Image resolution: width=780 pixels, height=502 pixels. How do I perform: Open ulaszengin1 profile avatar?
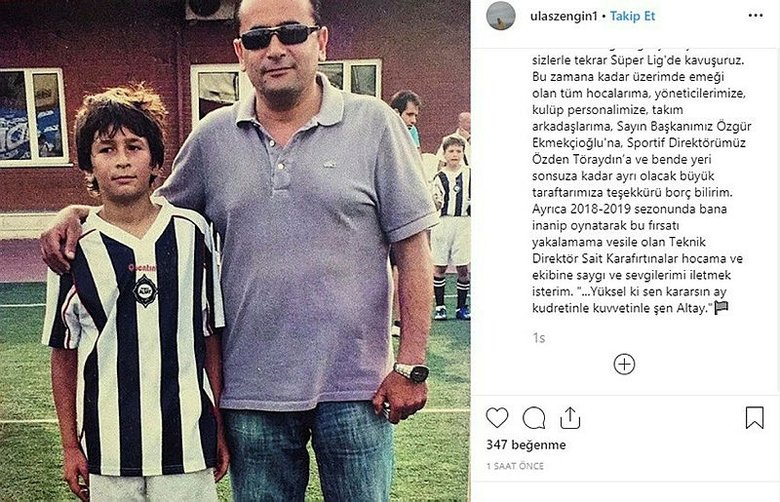coord(500,16)
